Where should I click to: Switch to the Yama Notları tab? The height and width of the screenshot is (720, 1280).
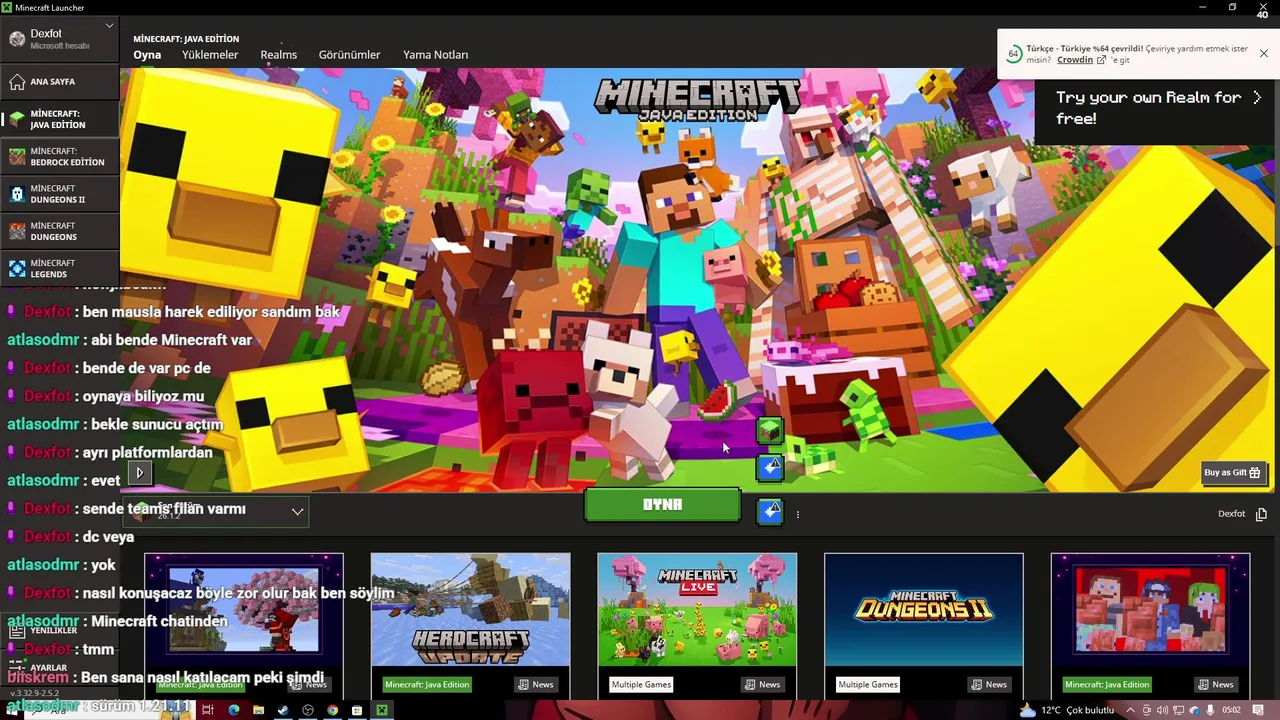435,55
